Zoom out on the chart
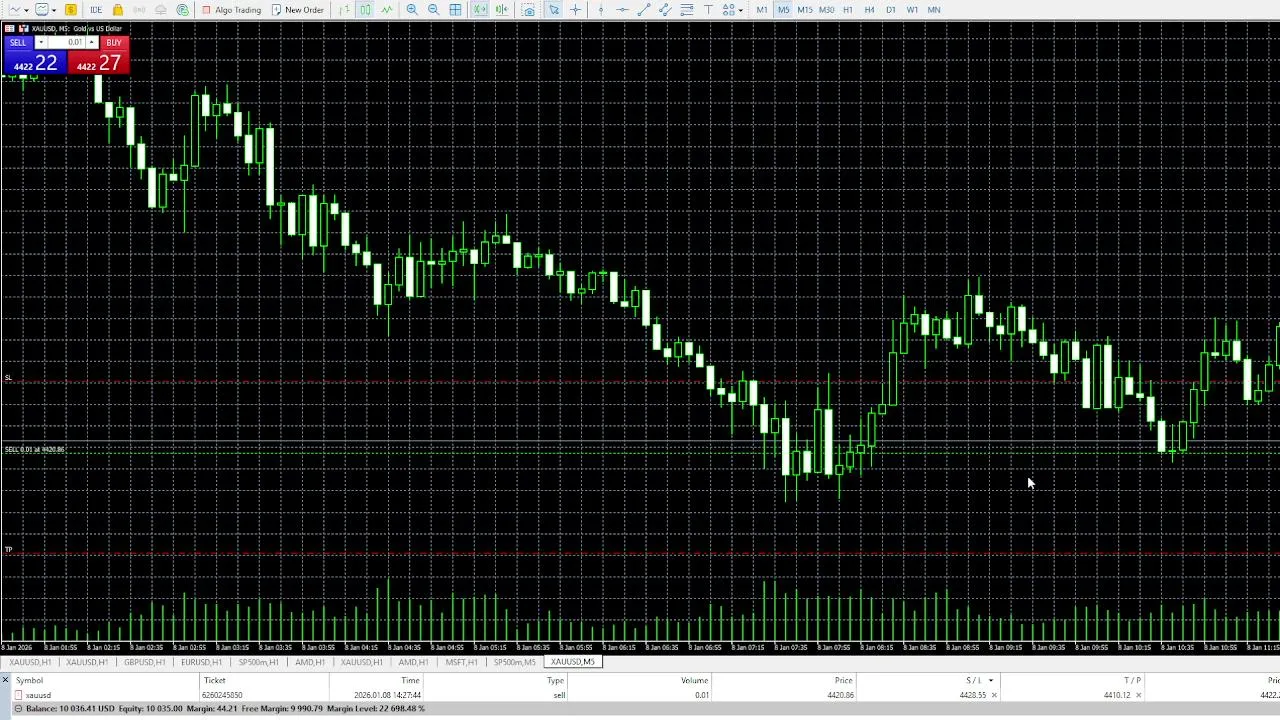Viewport: 1280px width, 720px height. click(x=434, y=10)
